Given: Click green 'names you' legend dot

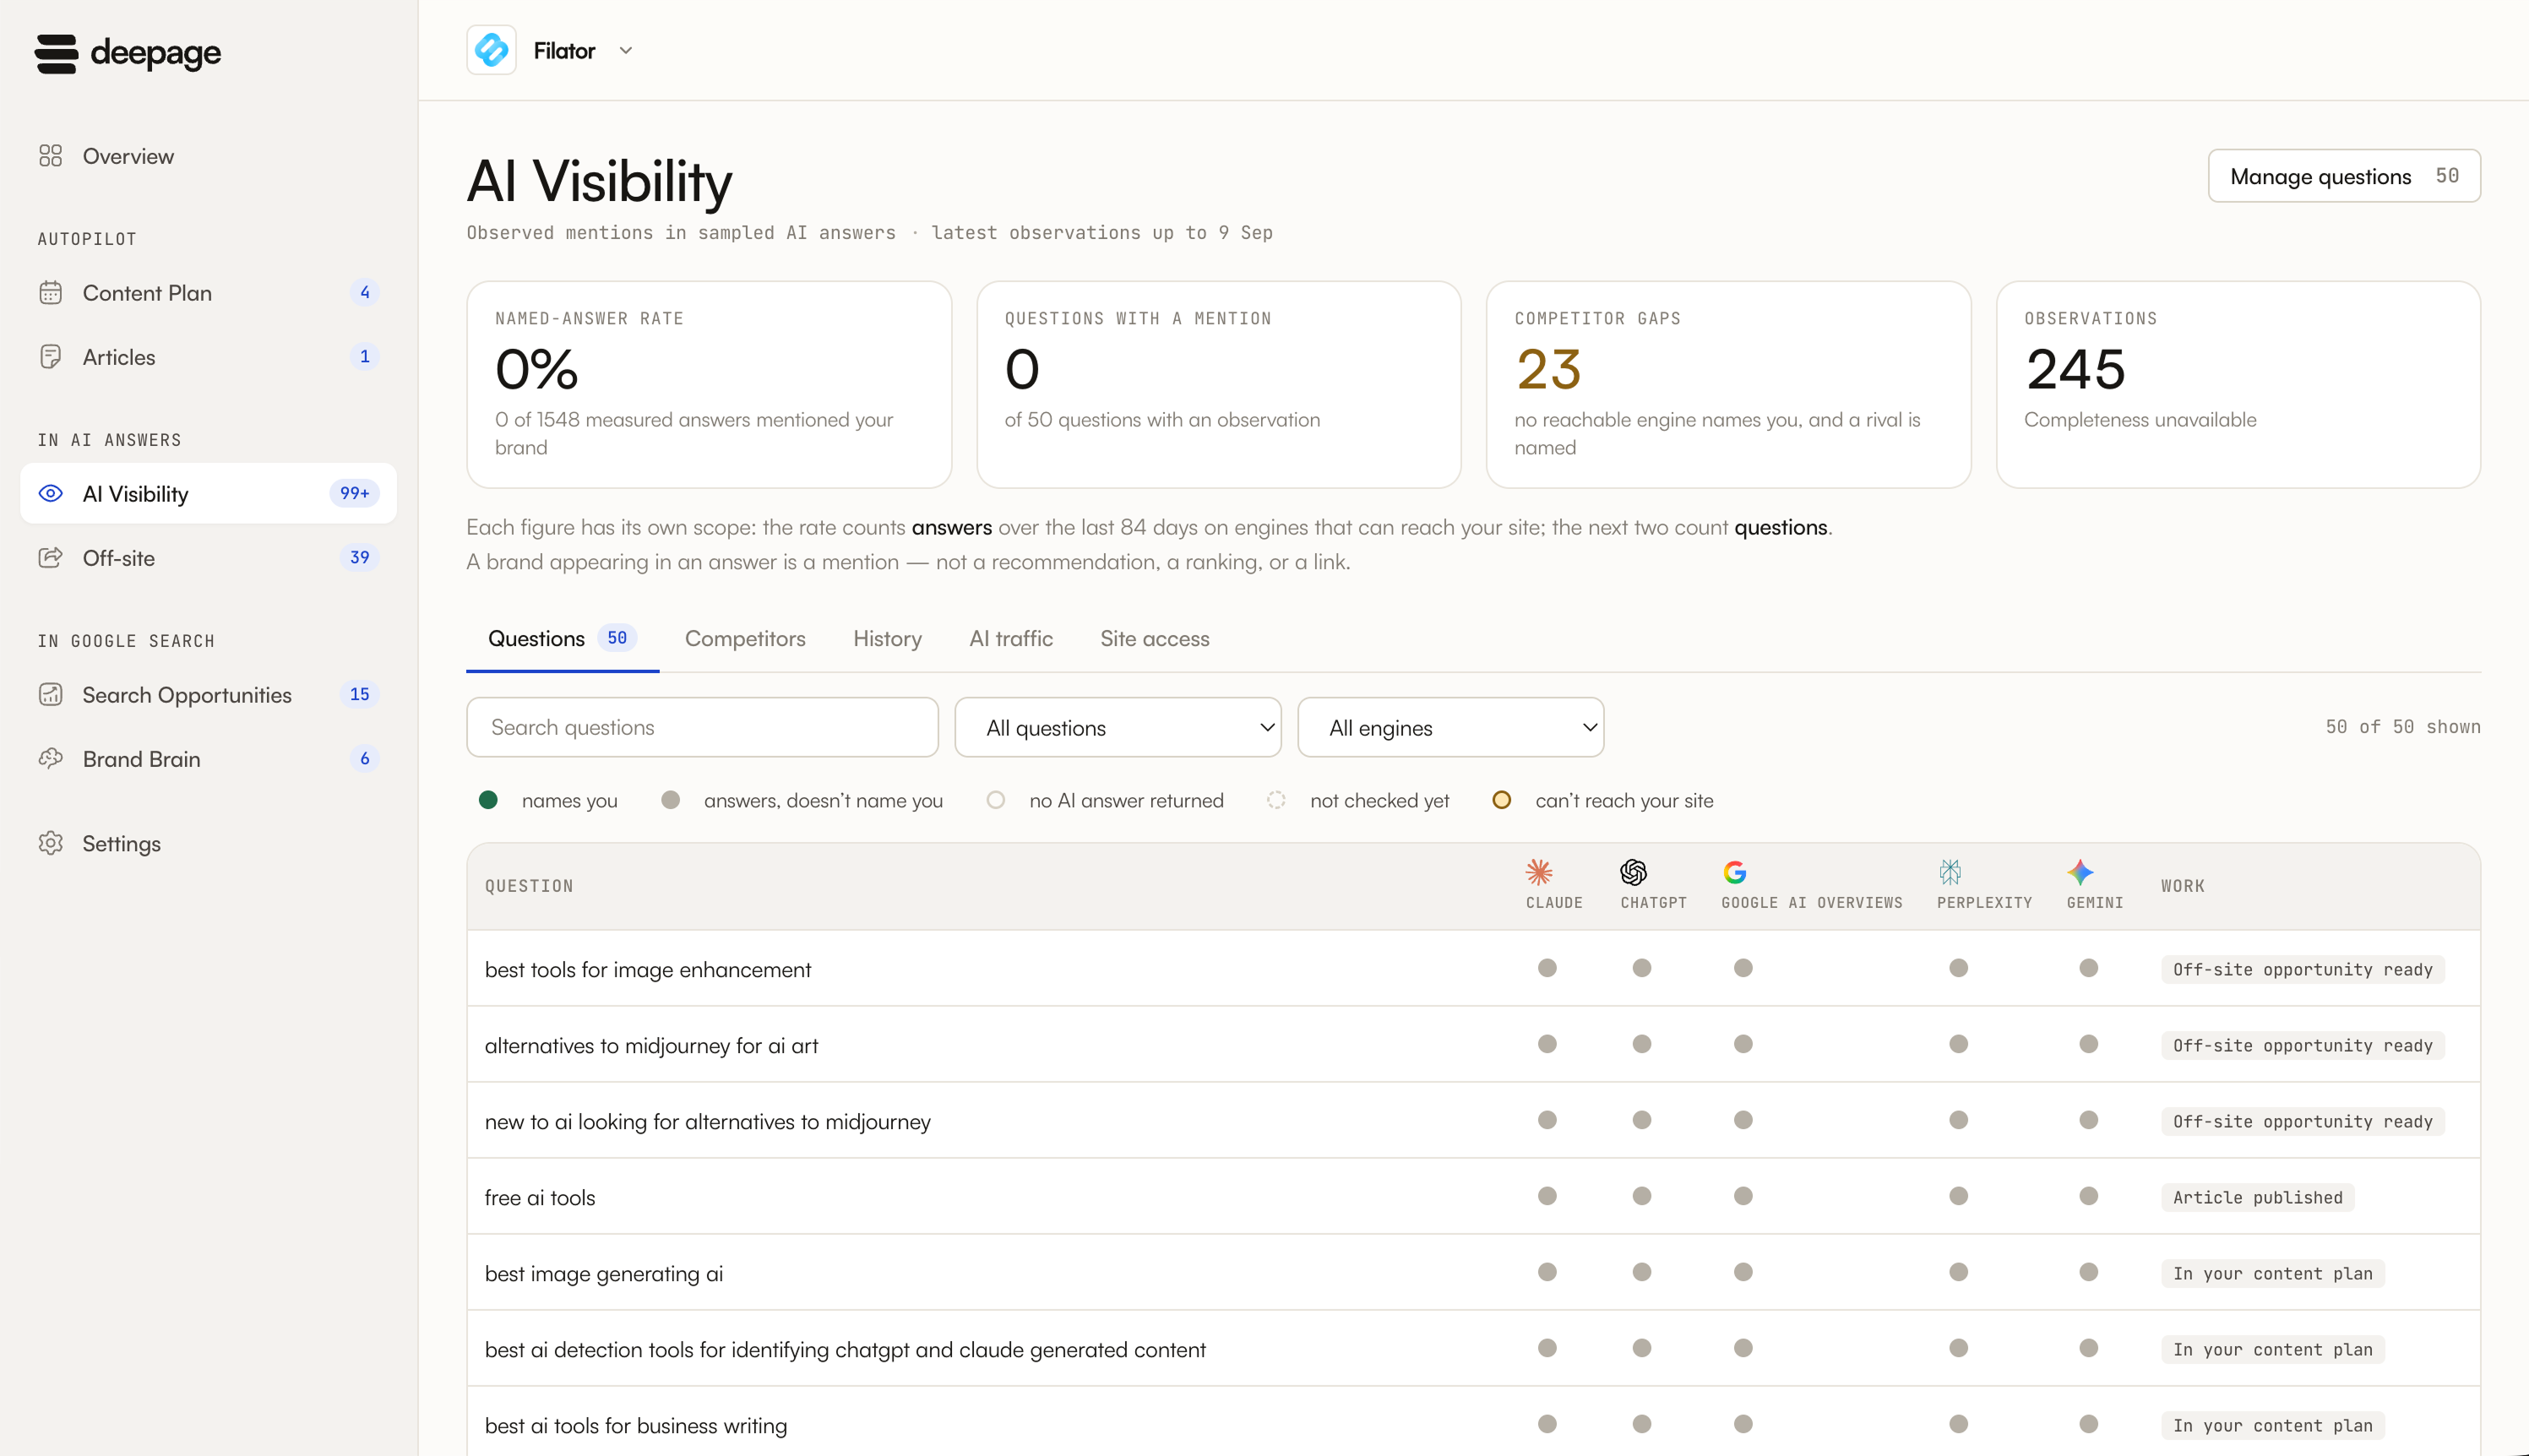Looking at the screenshot, I should [x=488, y=800].
